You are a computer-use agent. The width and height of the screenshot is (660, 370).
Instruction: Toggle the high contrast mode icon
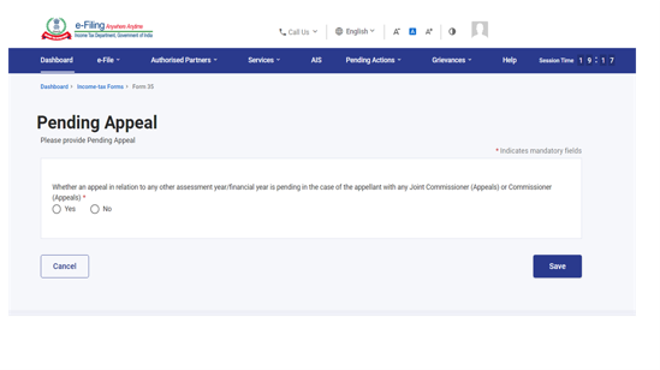[452, 32]
